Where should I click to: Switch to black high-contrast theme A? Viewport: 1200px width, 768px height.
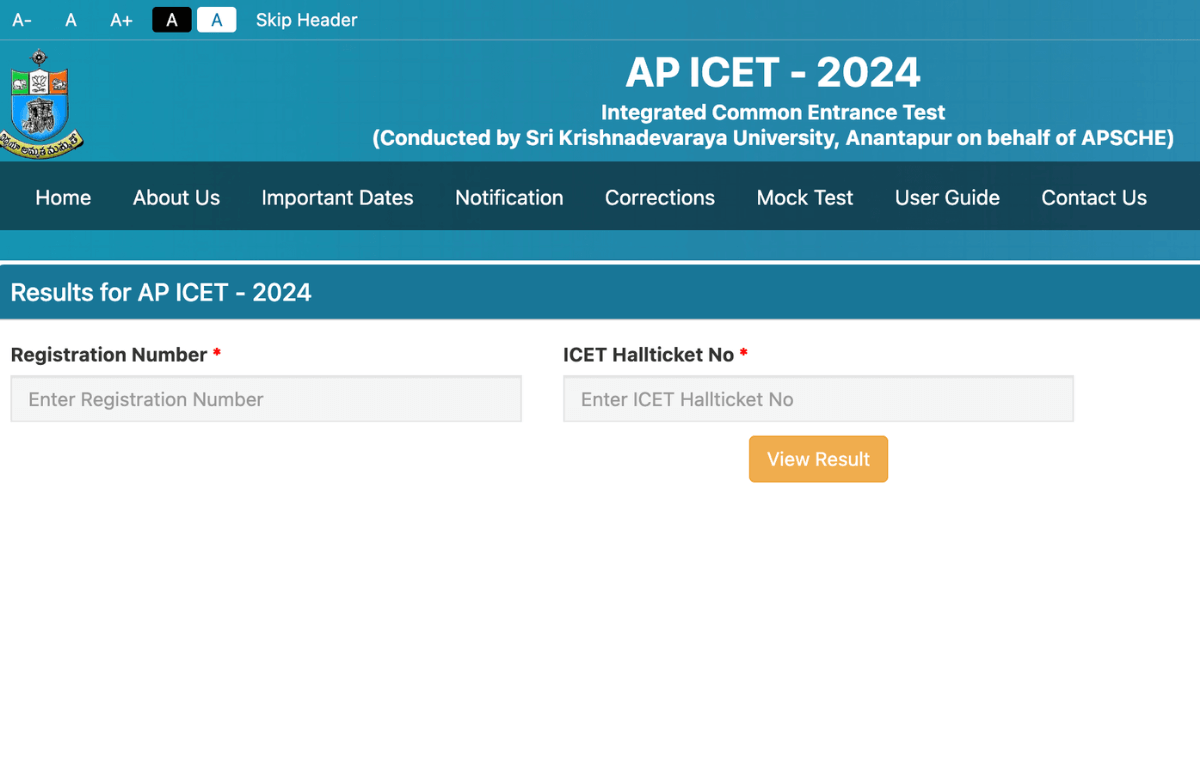[x=172, y=20]
